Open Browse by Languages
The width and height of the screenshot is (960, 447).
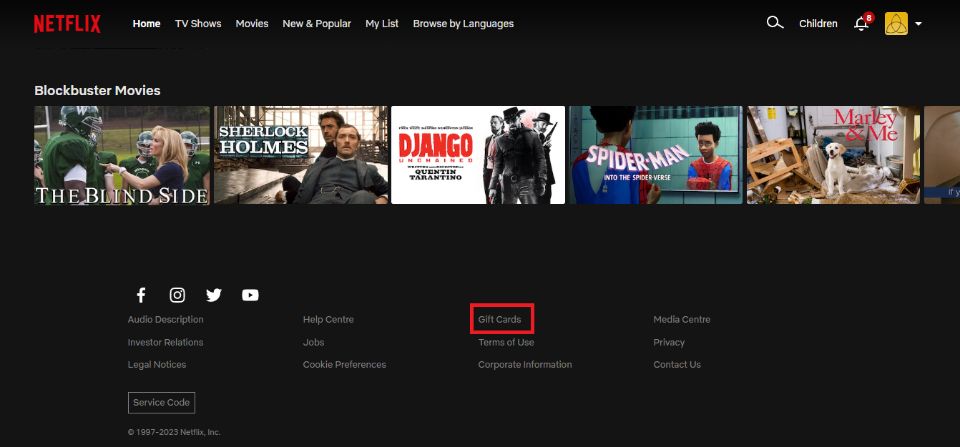point(463,23)
